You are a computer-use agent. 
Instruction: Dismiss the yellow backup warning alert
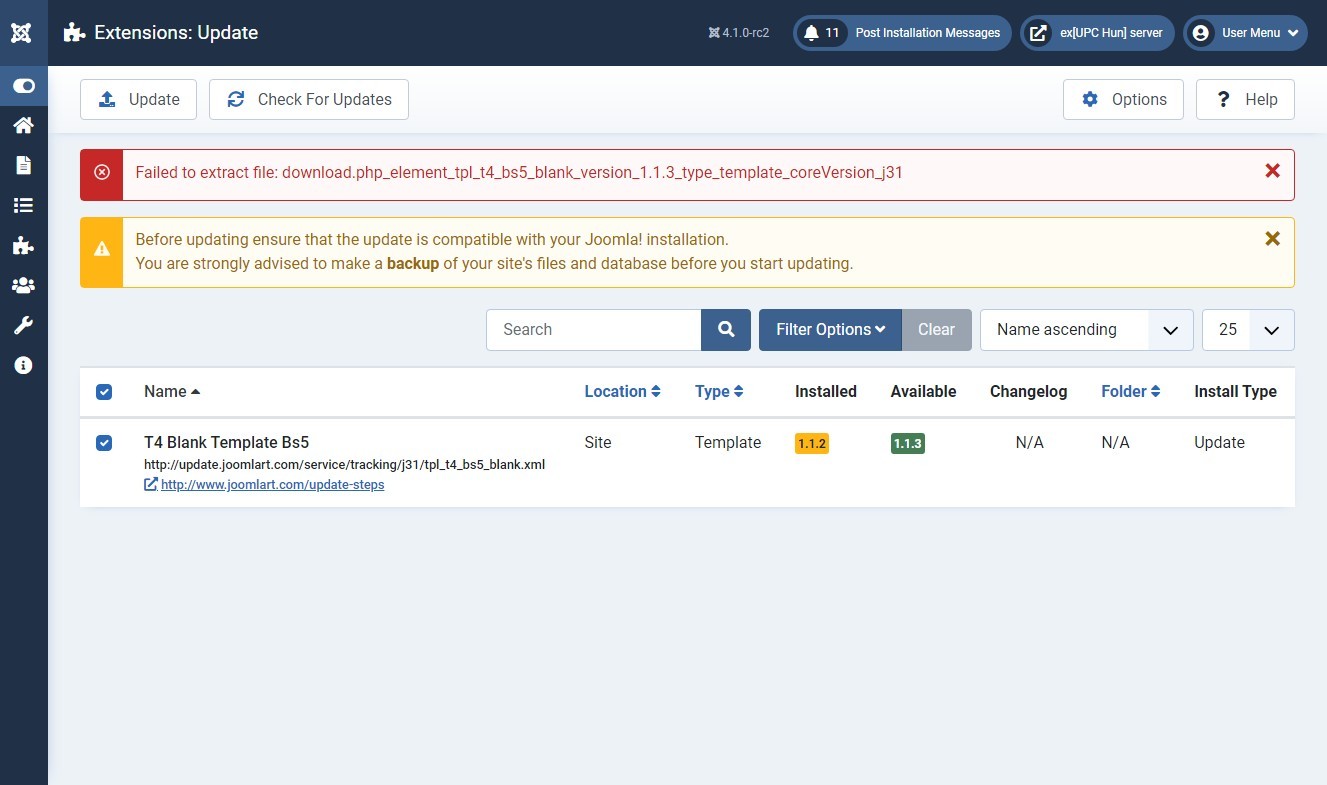pos(1272,239)
